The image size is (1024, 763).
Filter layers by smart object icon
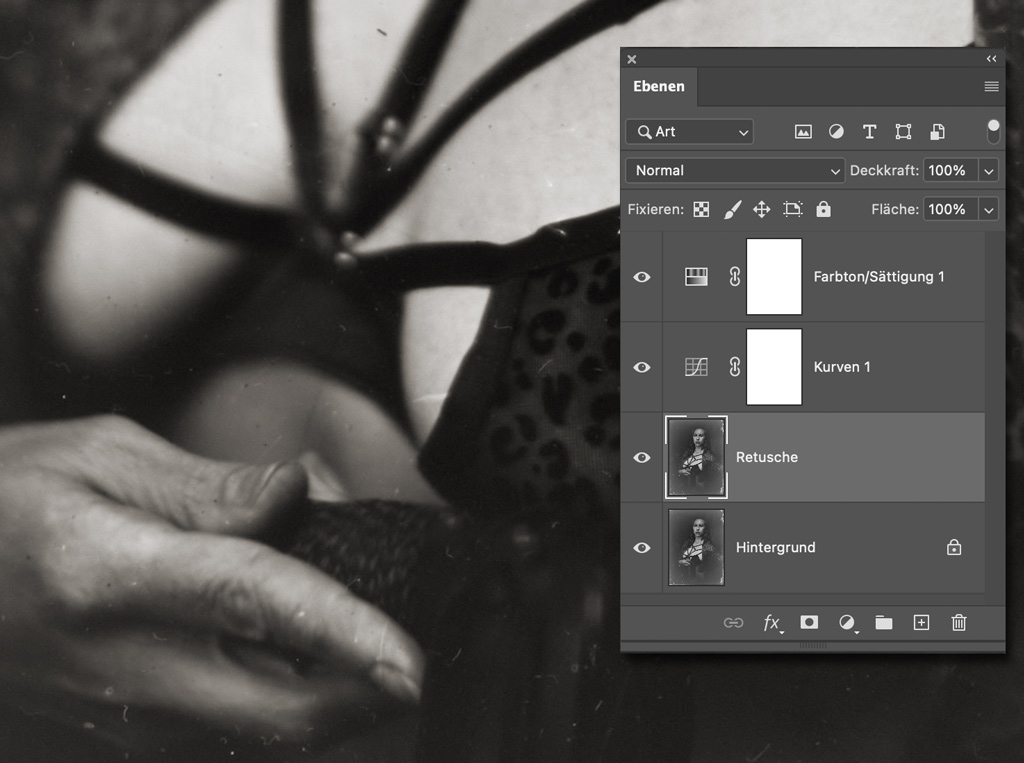pyautogui.click(x=937, y=132)
